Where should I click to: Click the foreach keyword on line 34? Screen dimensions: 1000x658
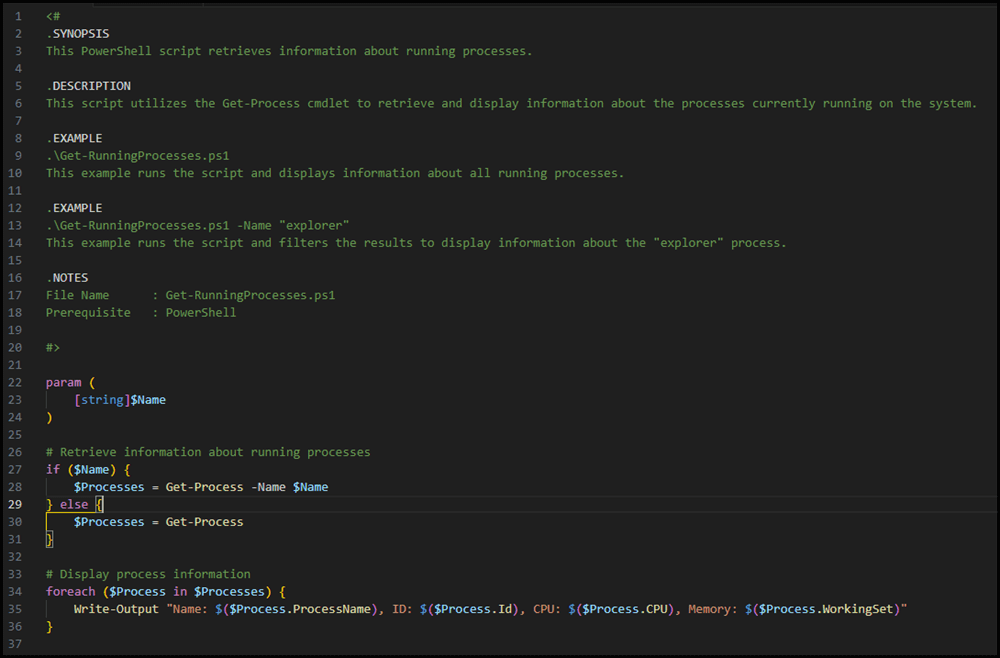coord(70,591)
